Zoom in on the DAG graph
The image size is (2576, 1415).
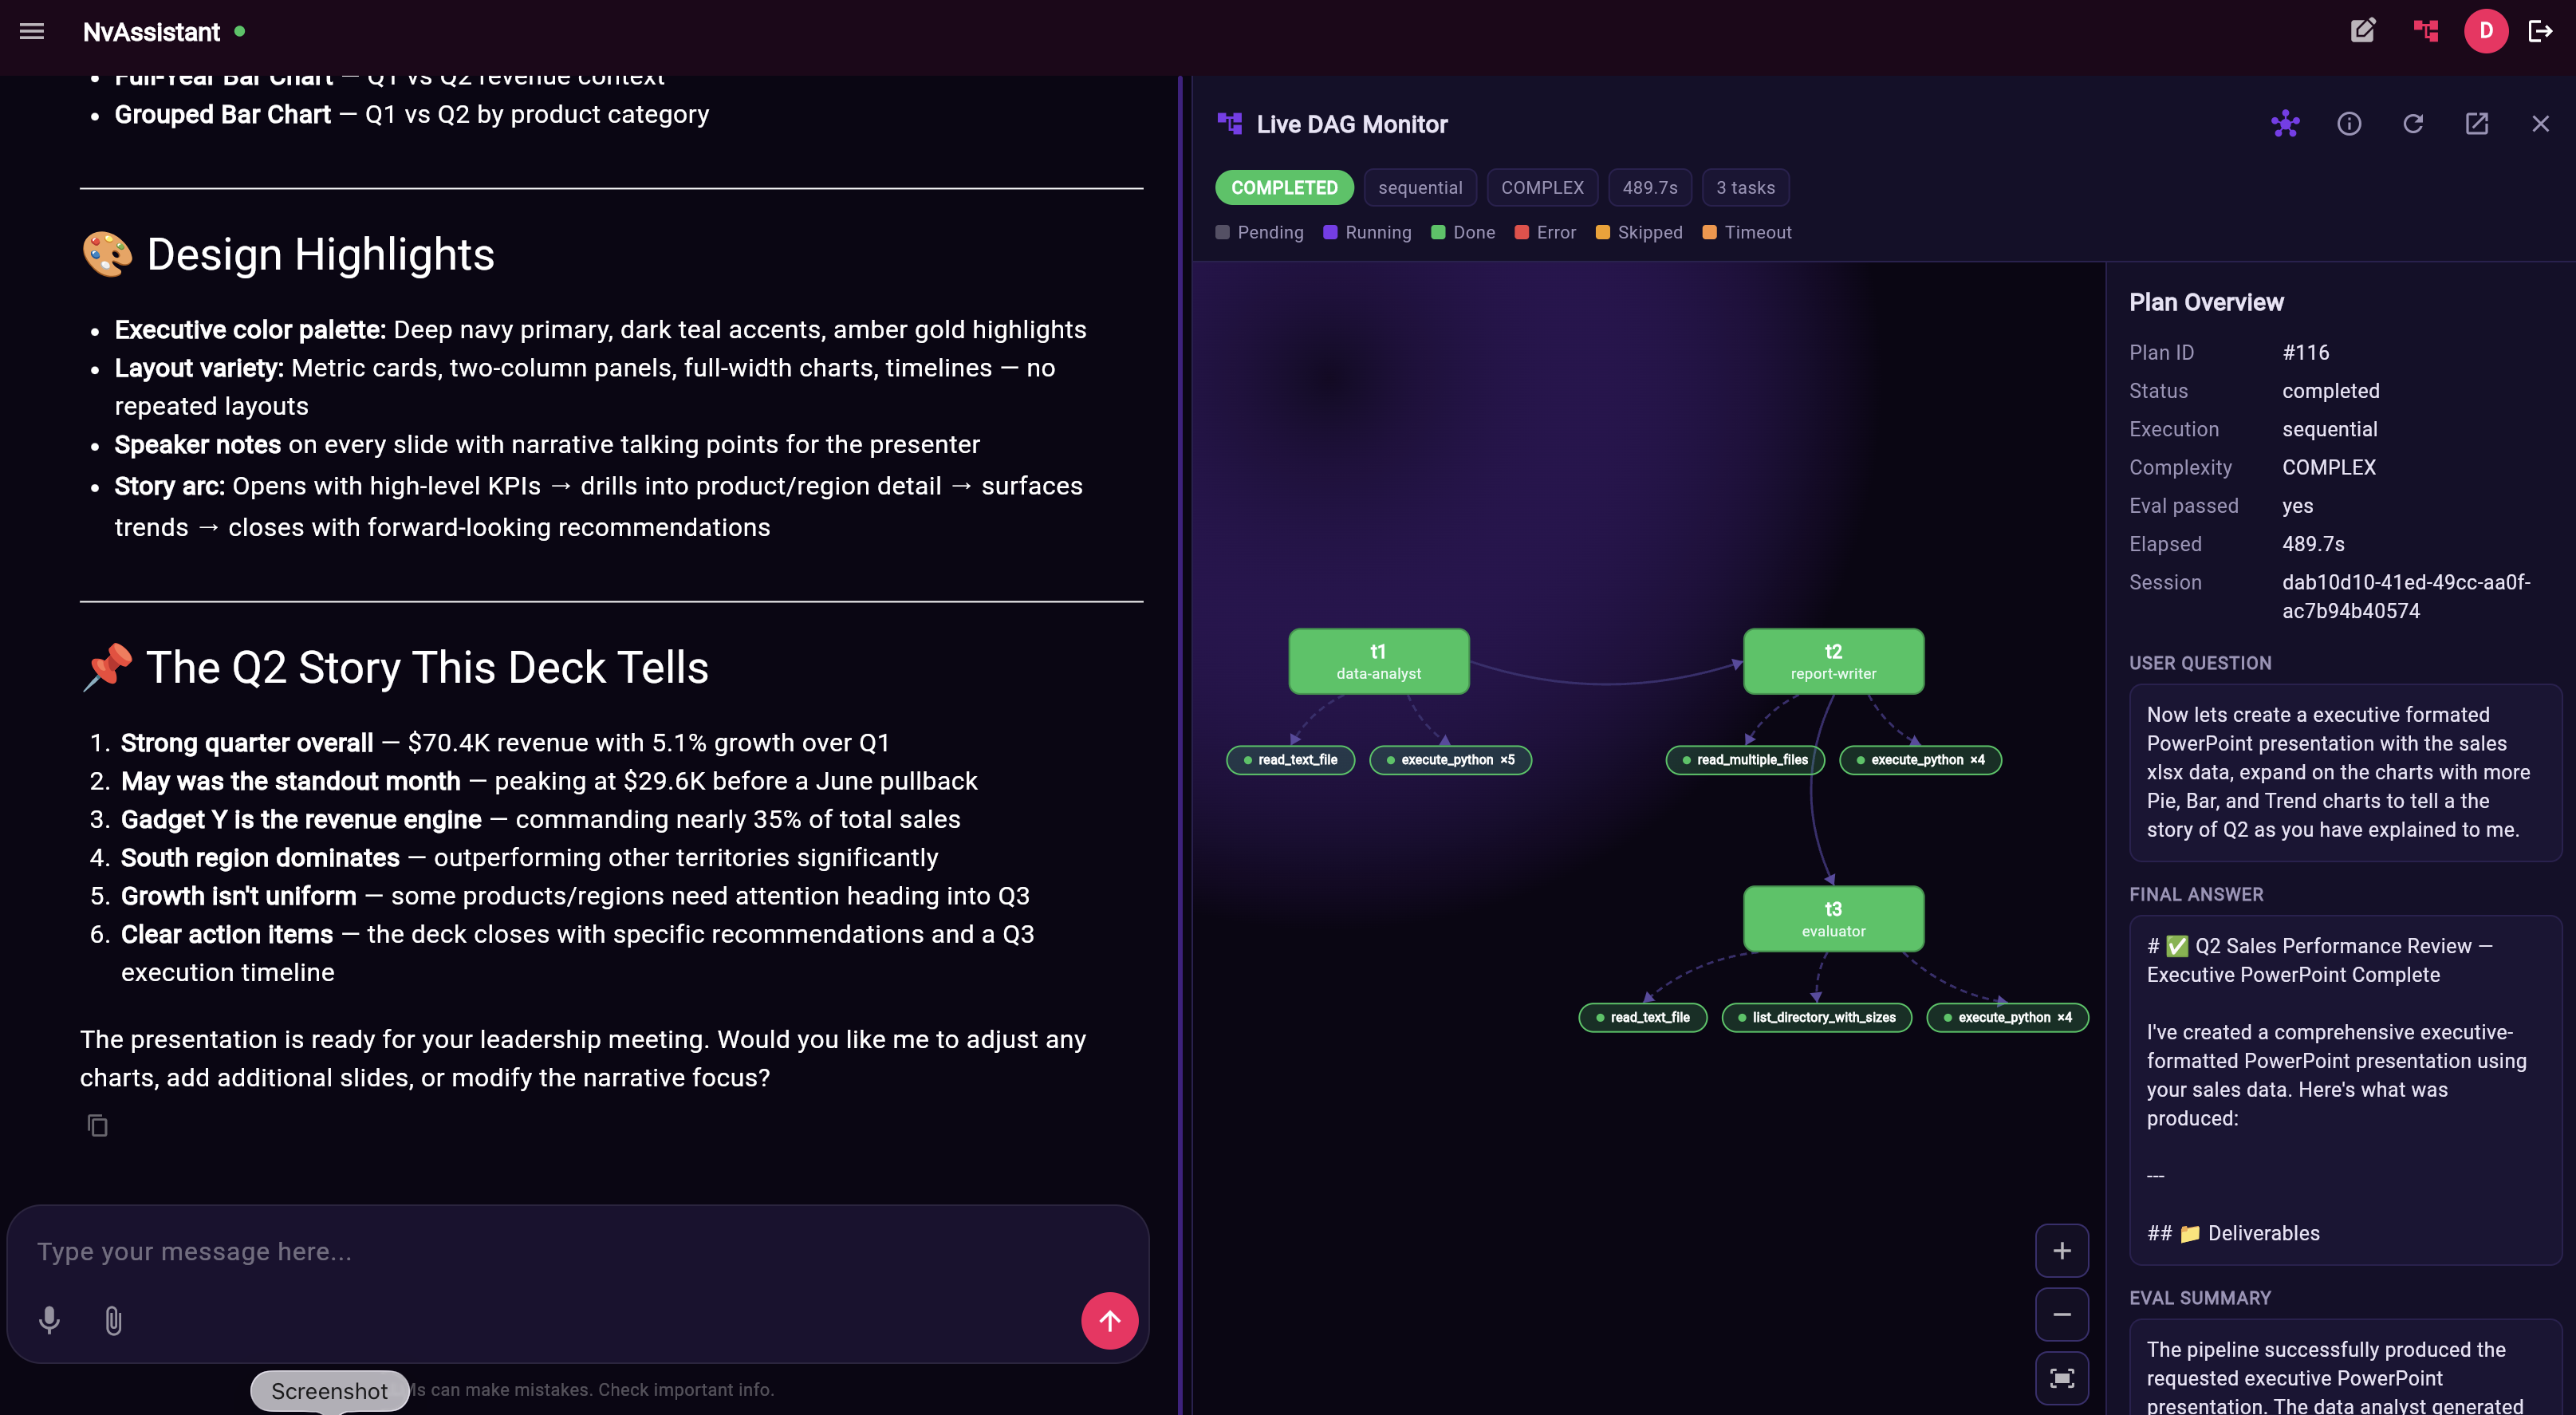[2062, 1251]
